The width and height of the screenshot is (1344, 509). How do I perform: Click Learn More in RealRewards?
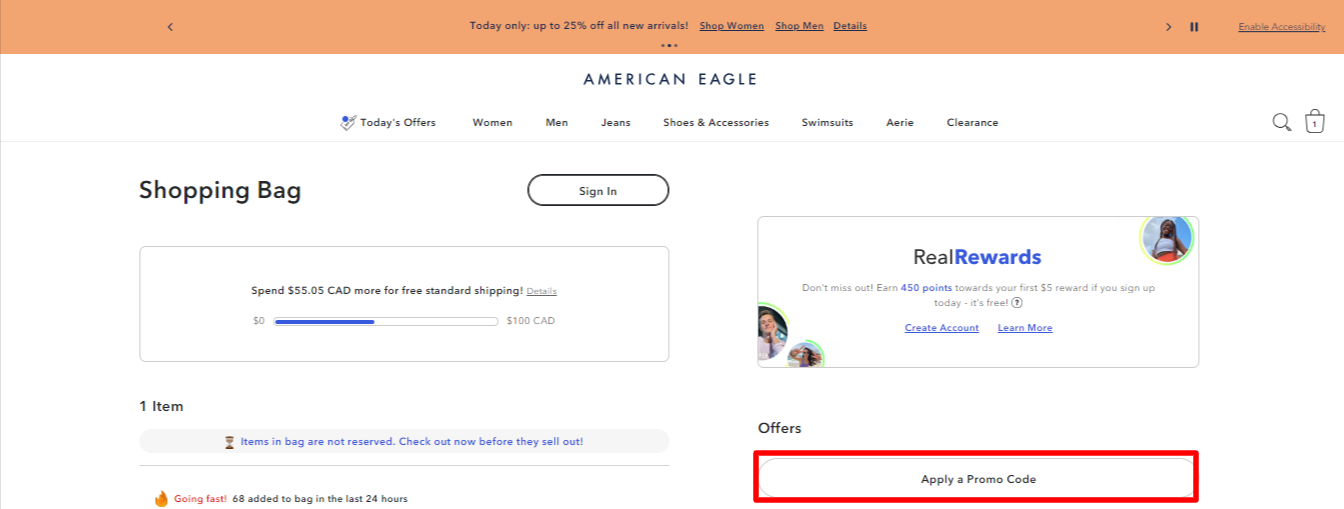(x=1025, y=328)
